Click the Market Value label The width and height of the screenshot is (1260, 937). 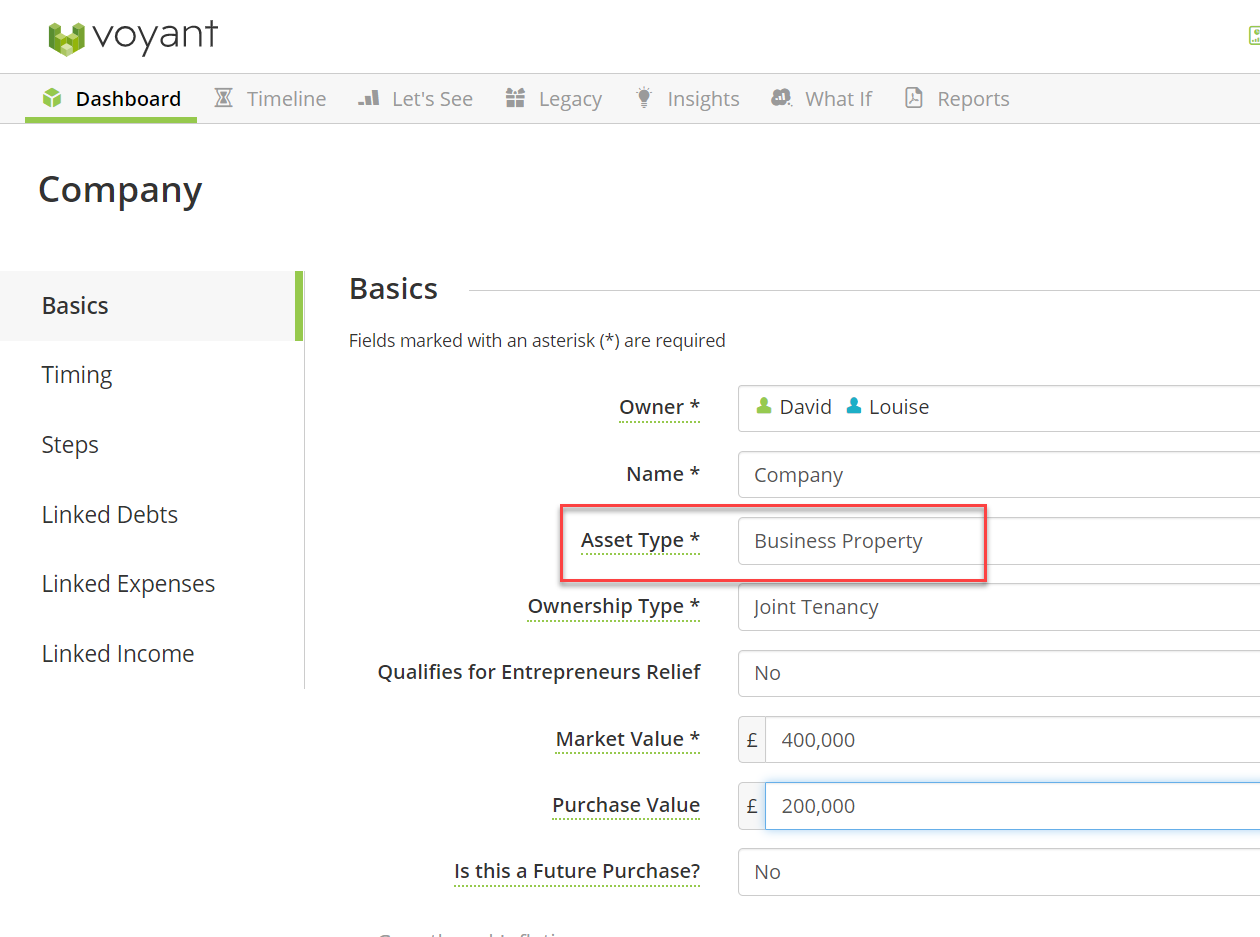(628, 740)
